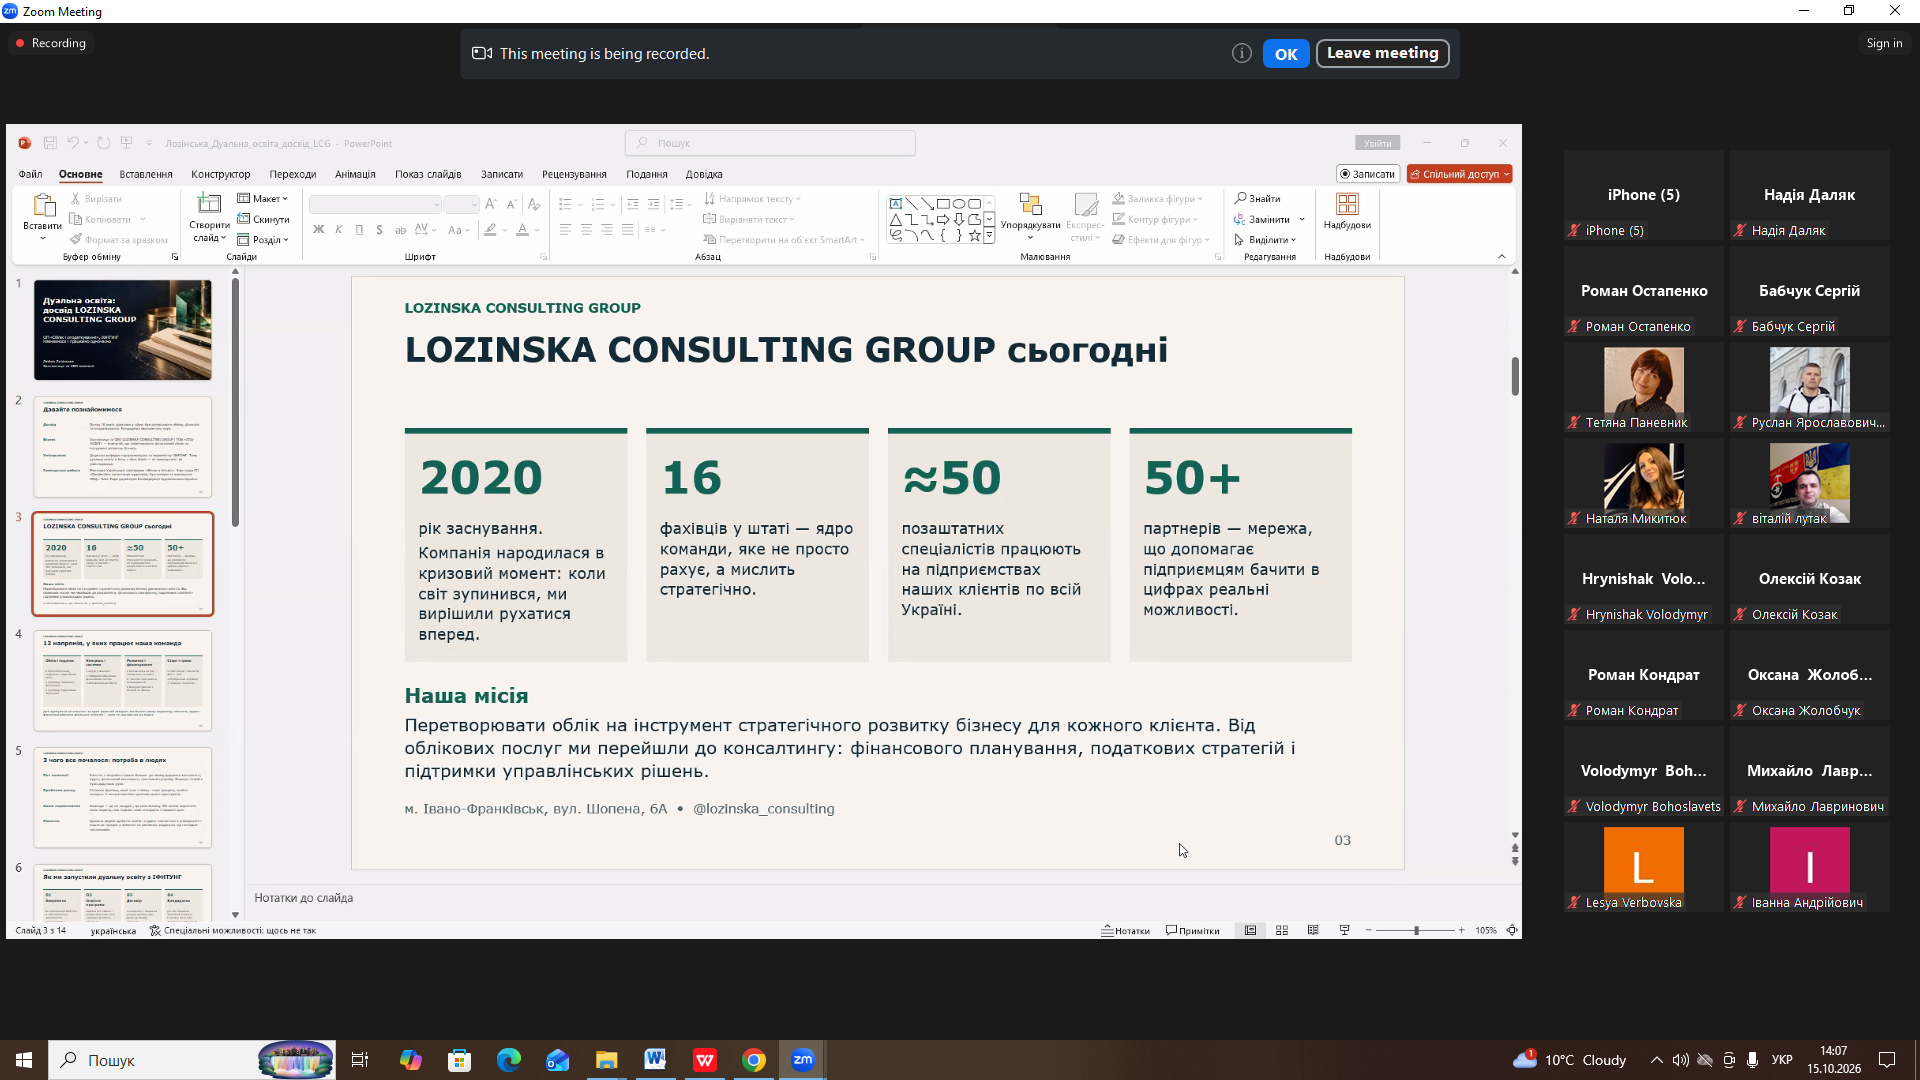Open the font name combo box

tap(375, 204)
